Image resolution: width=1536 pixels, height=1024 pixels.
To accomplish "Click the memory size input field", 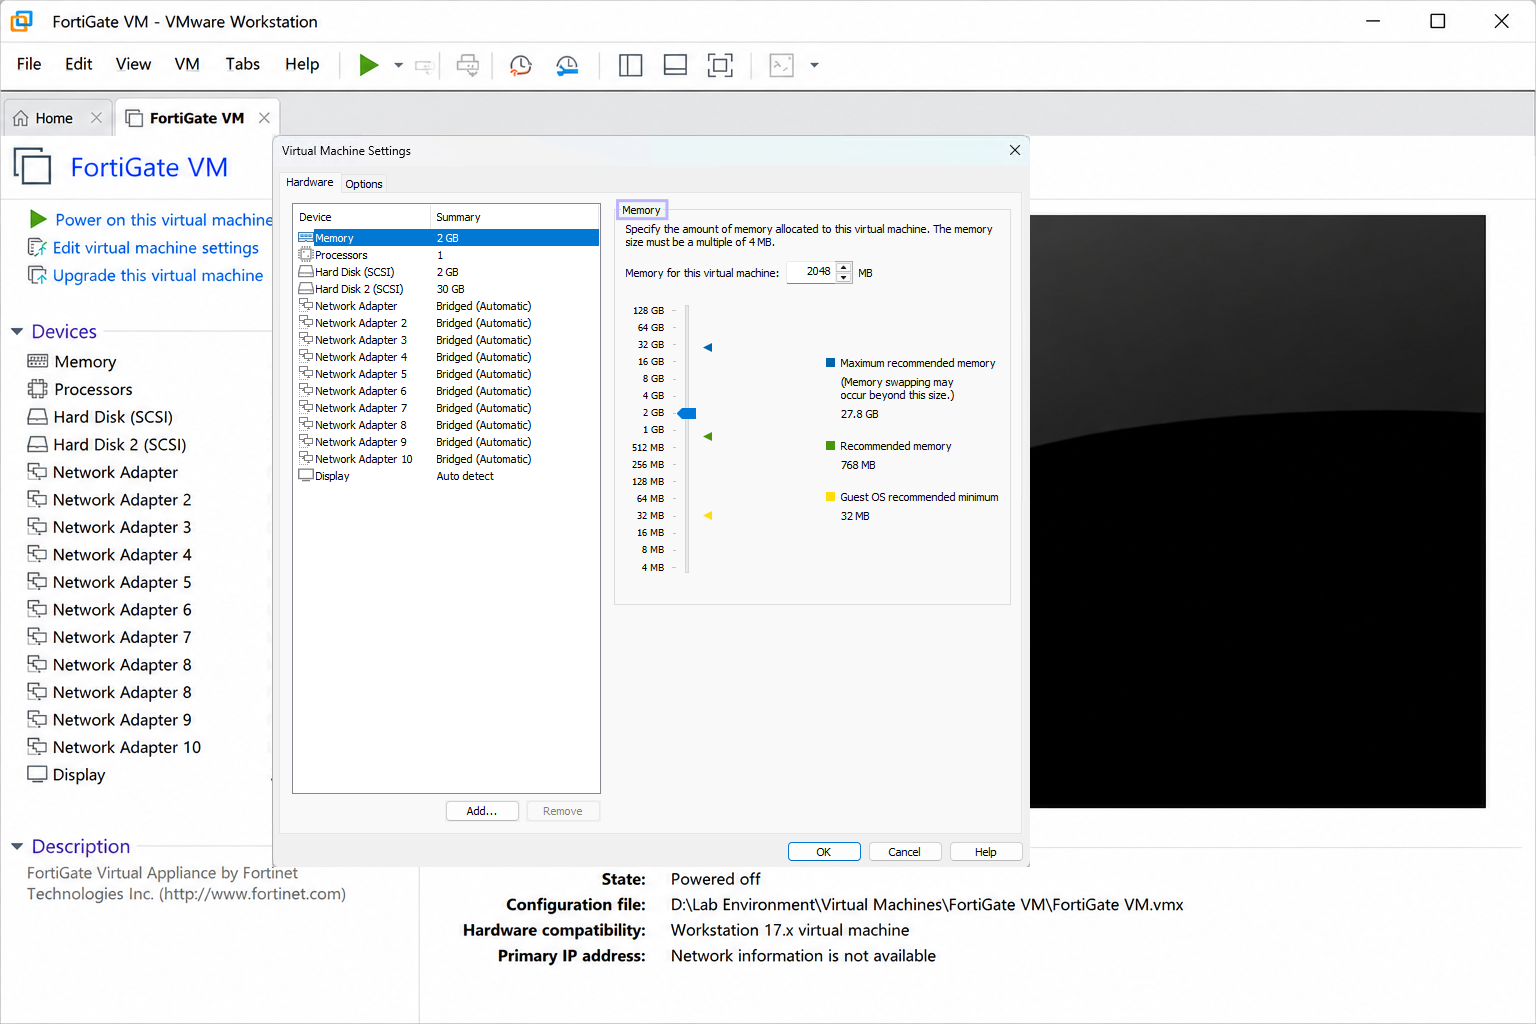I will pyautogui.click(x=811, y=272).
